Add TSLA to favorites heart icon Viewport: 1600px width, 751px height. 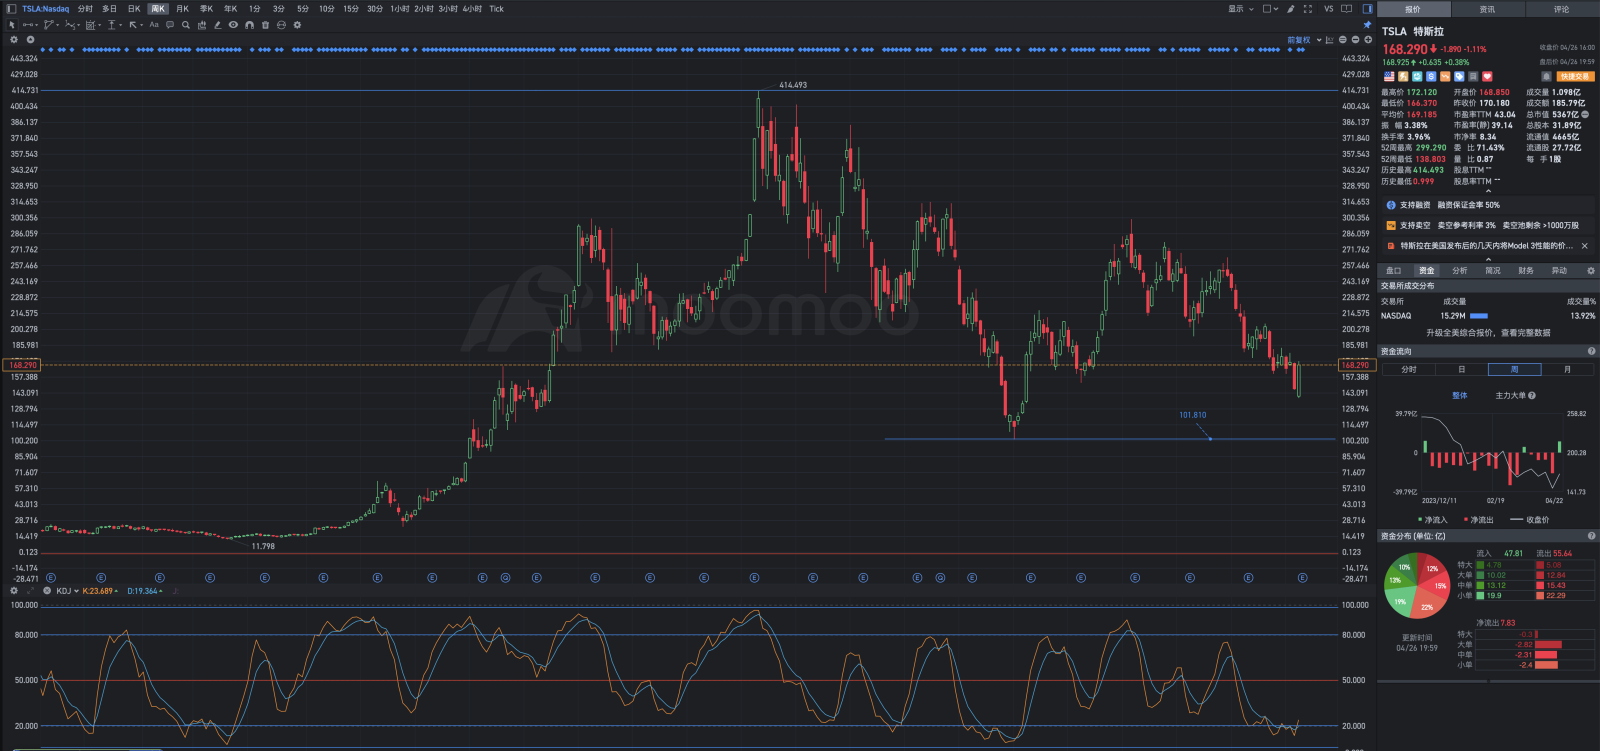point(1487,76)
